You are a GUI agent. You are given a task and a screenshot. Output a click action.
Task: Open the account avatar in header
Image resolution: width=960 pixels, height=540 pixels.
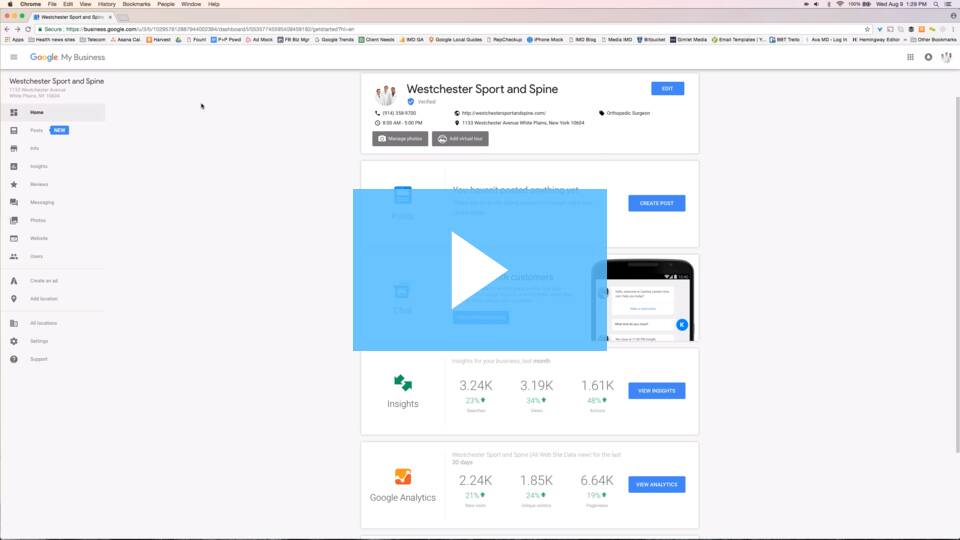point(947,57)
